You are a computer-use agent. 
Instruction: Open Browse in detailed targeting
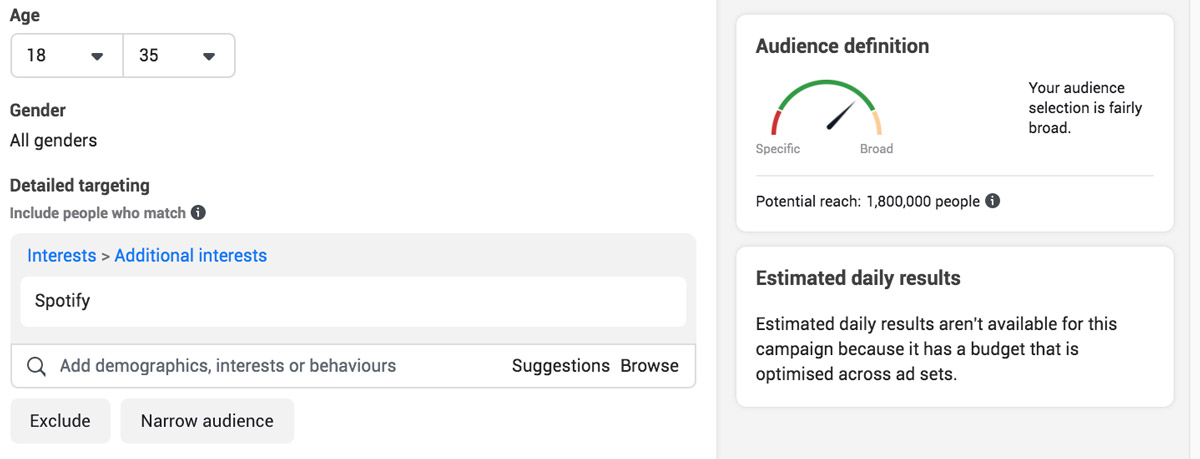[x=650, y=366]
